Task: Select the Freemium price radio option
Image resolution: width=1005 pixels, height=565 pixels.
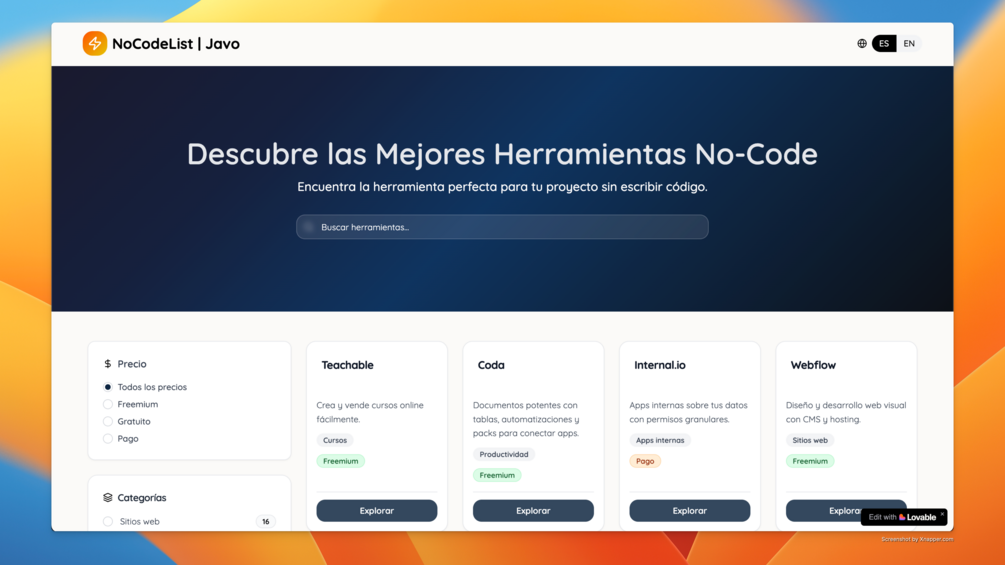Action: 108,404
